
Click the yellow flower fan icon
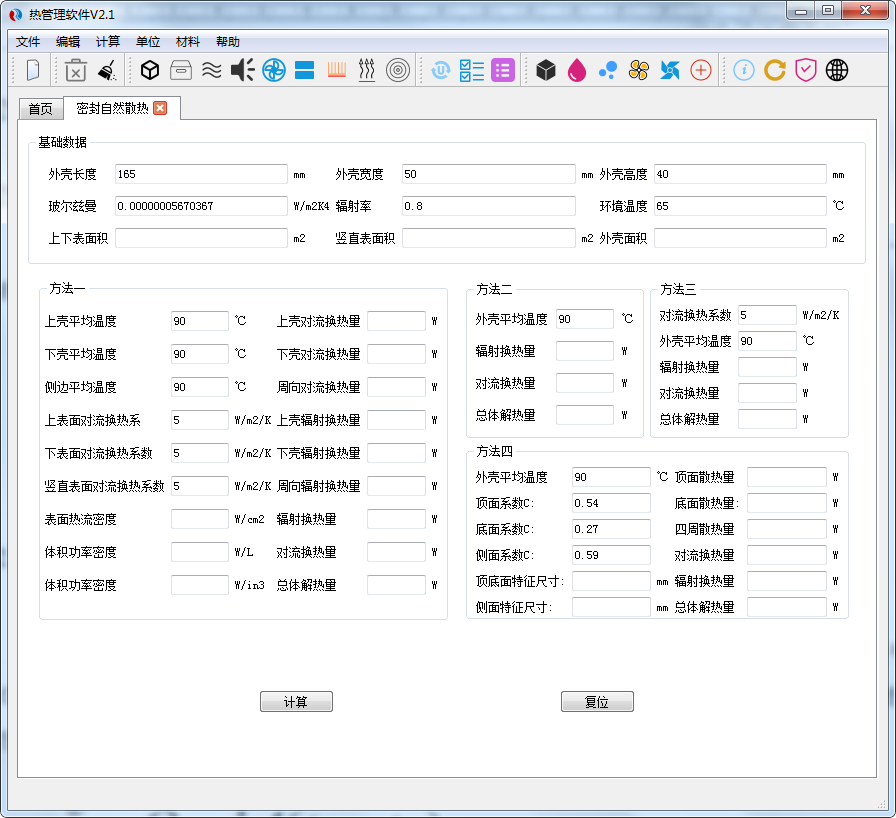(x=636, y=70)
